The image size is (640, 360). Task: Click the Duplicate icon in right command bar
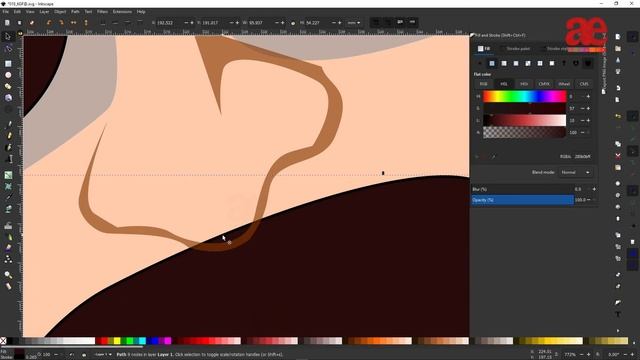coord(618,144)
